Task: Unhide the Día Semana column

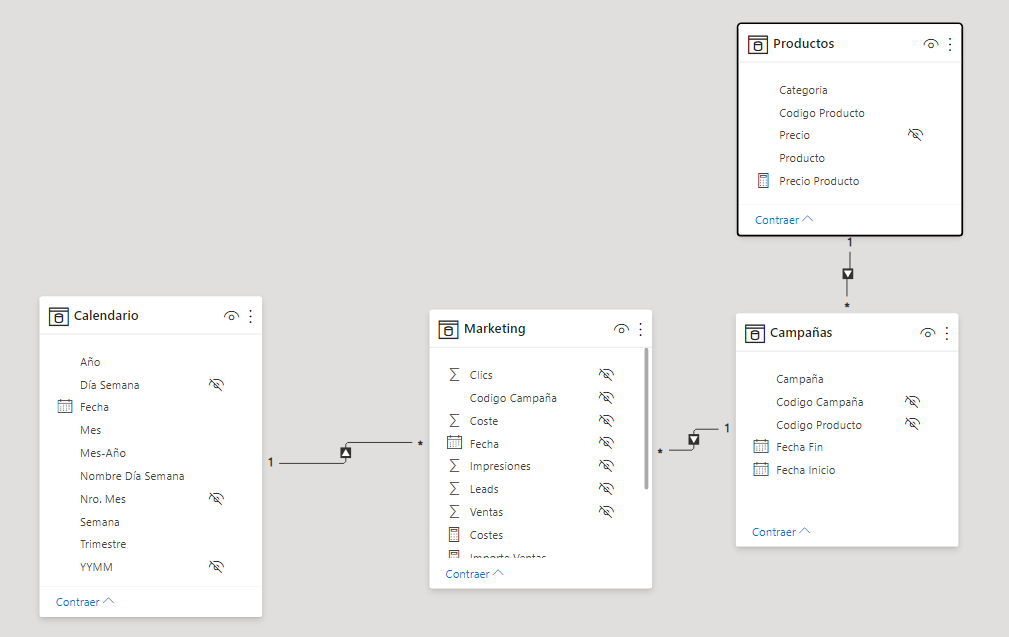Action: point(216,384)
